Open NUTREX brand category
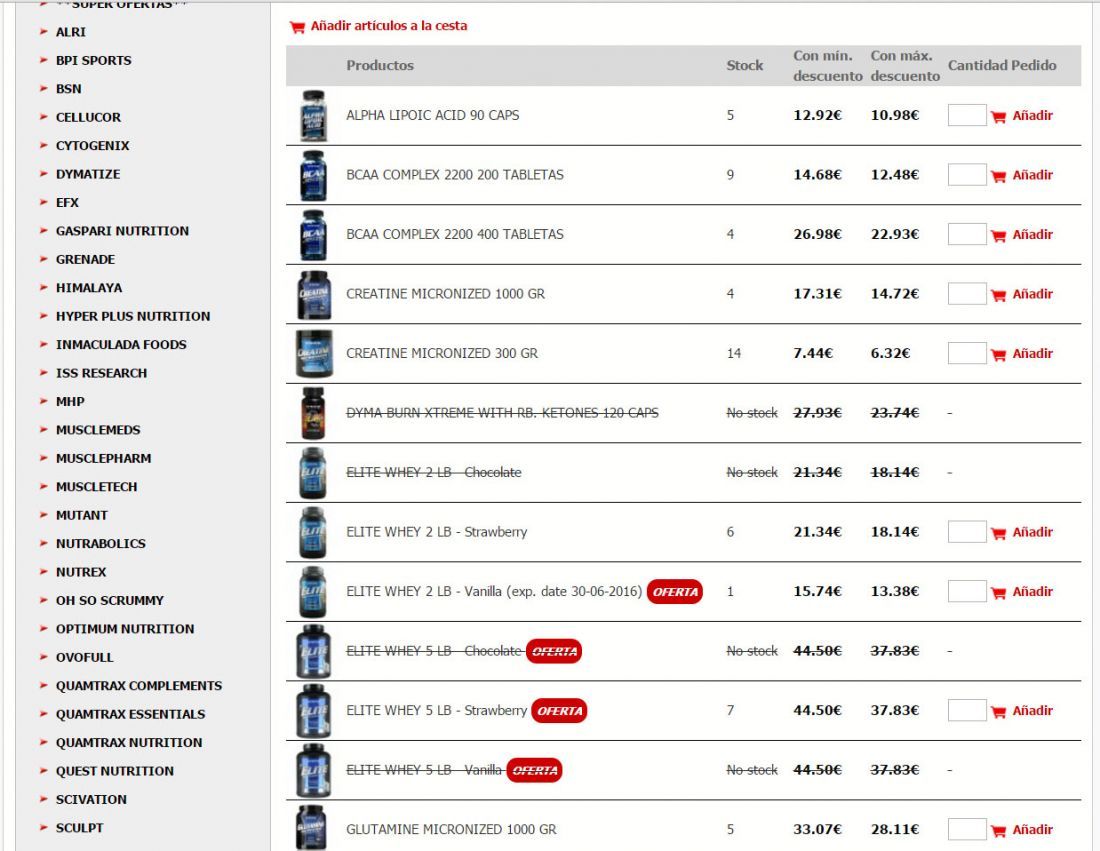Screen dimensions: 1100x851 pyautogui.click(x=81, y=572)
